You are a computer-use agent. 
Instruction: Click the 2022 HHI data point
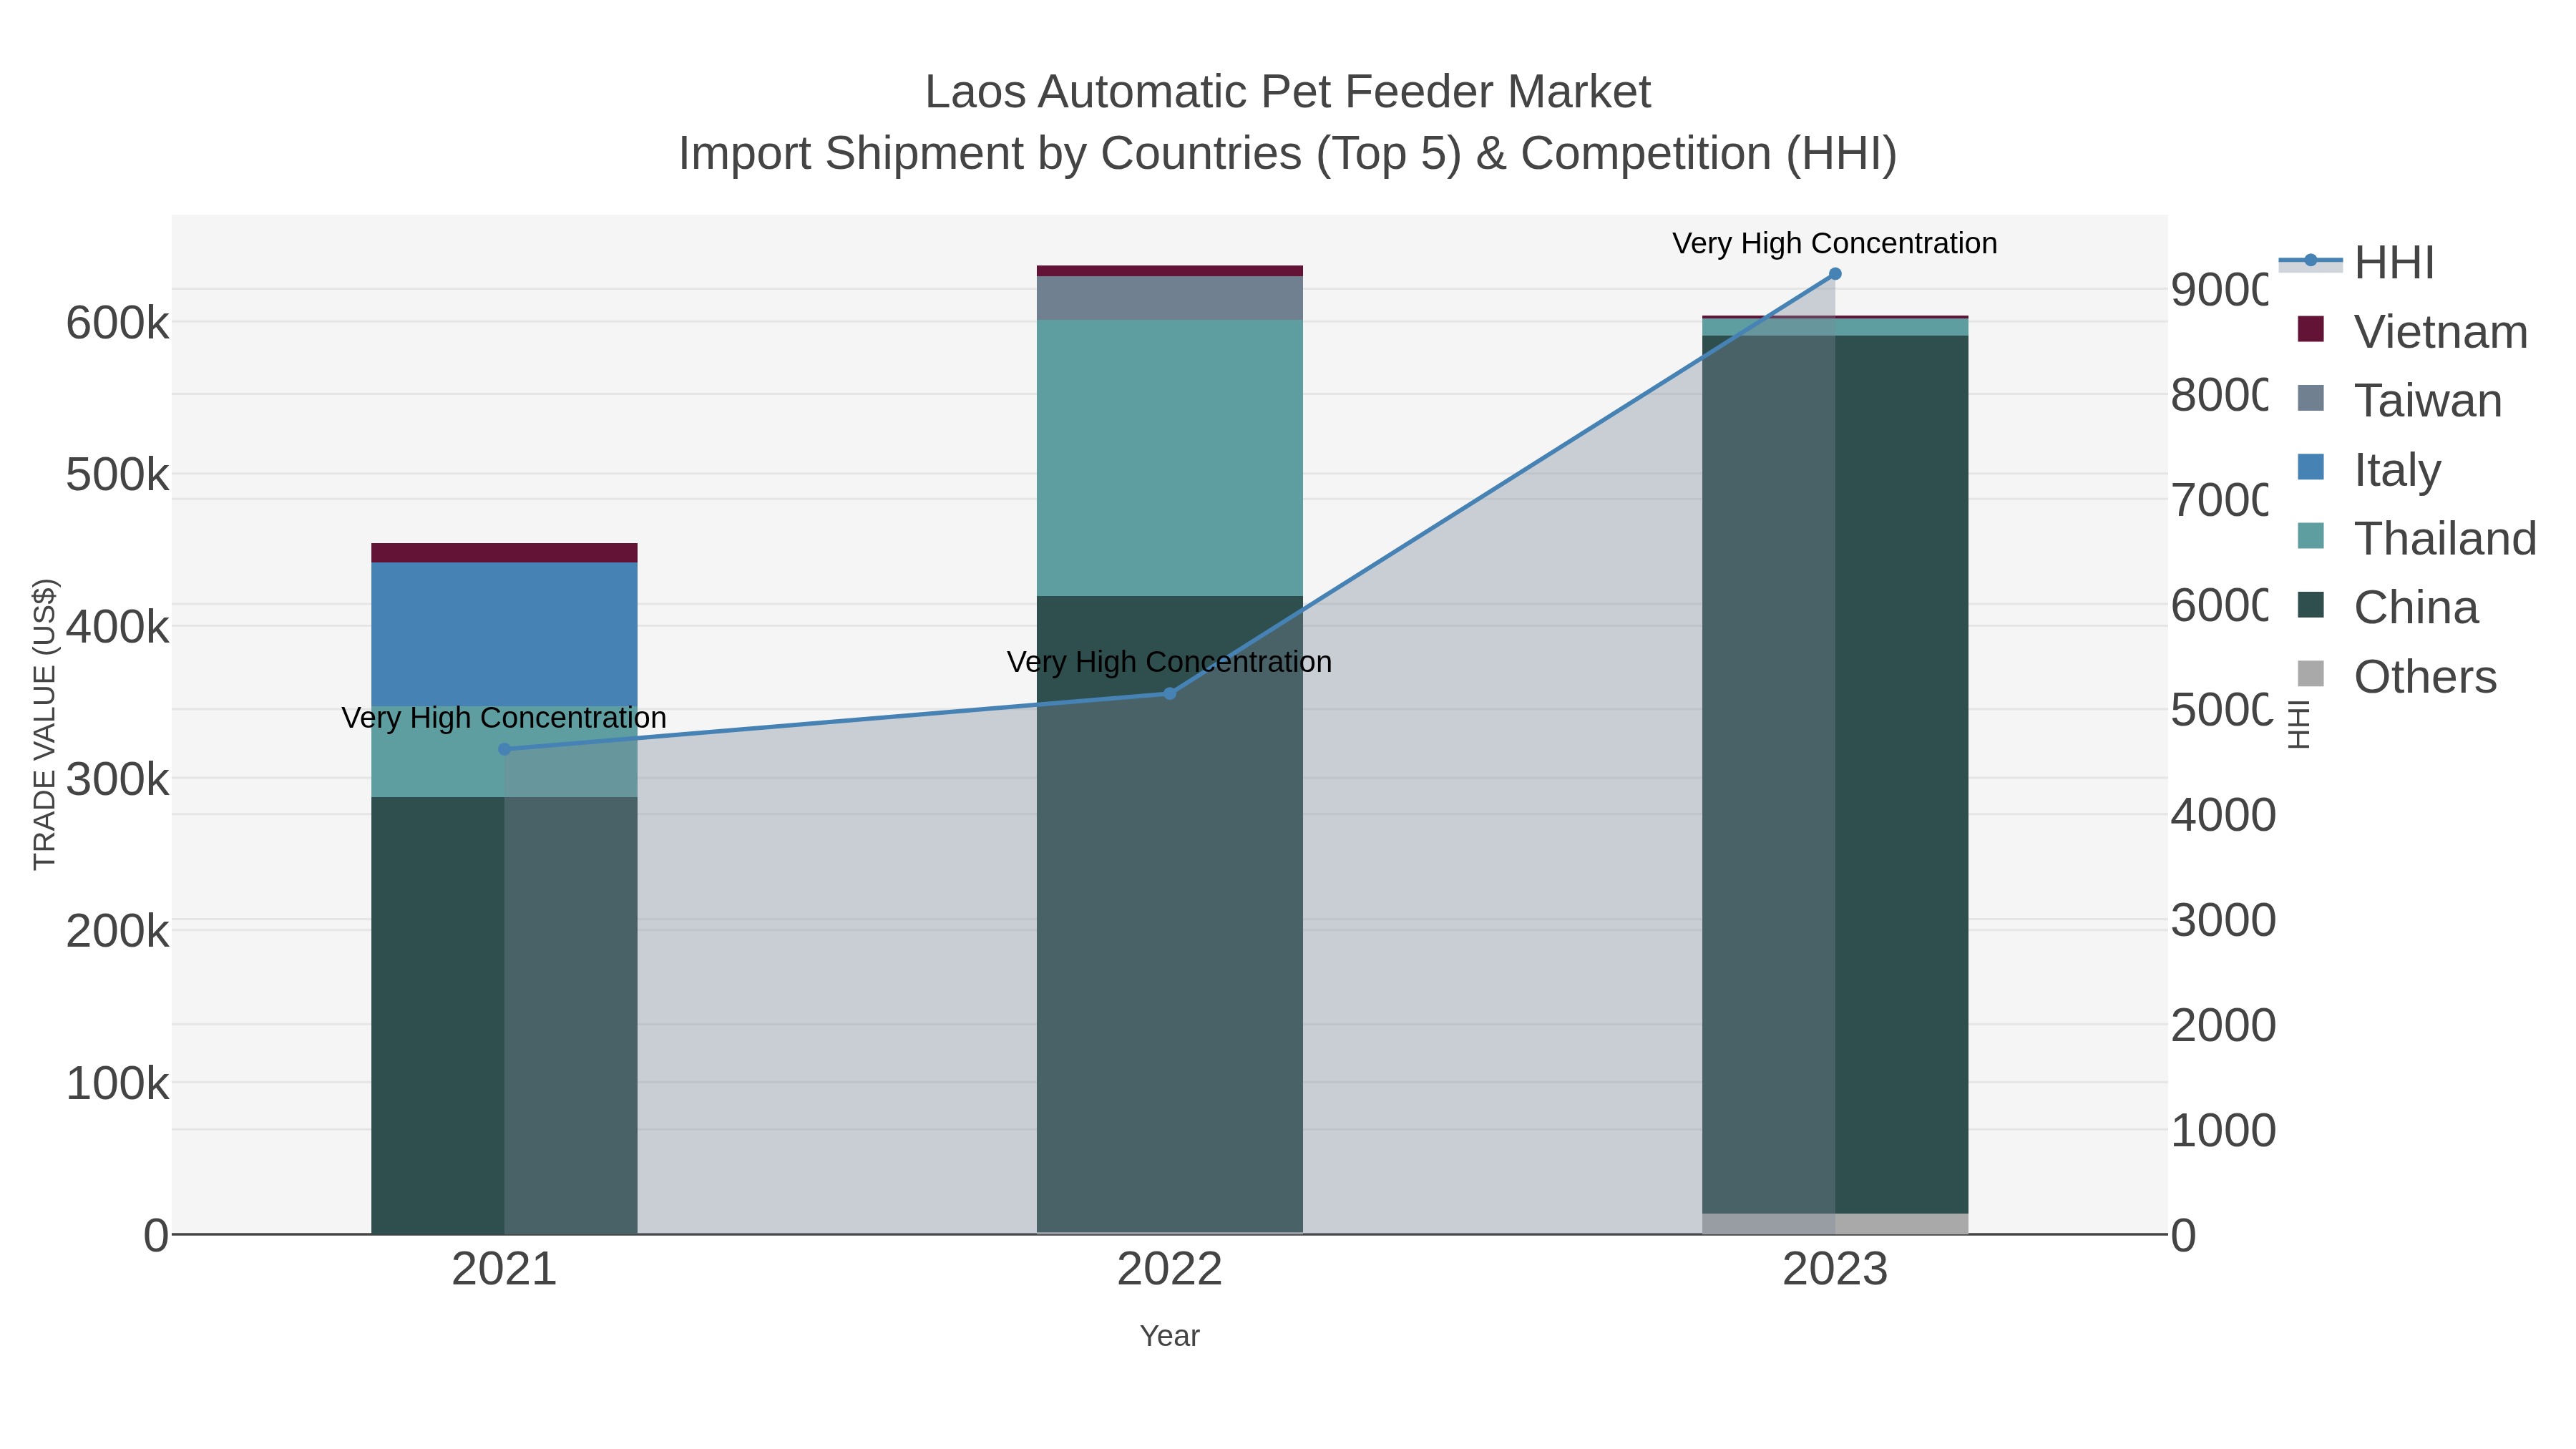coord(1170,693)
